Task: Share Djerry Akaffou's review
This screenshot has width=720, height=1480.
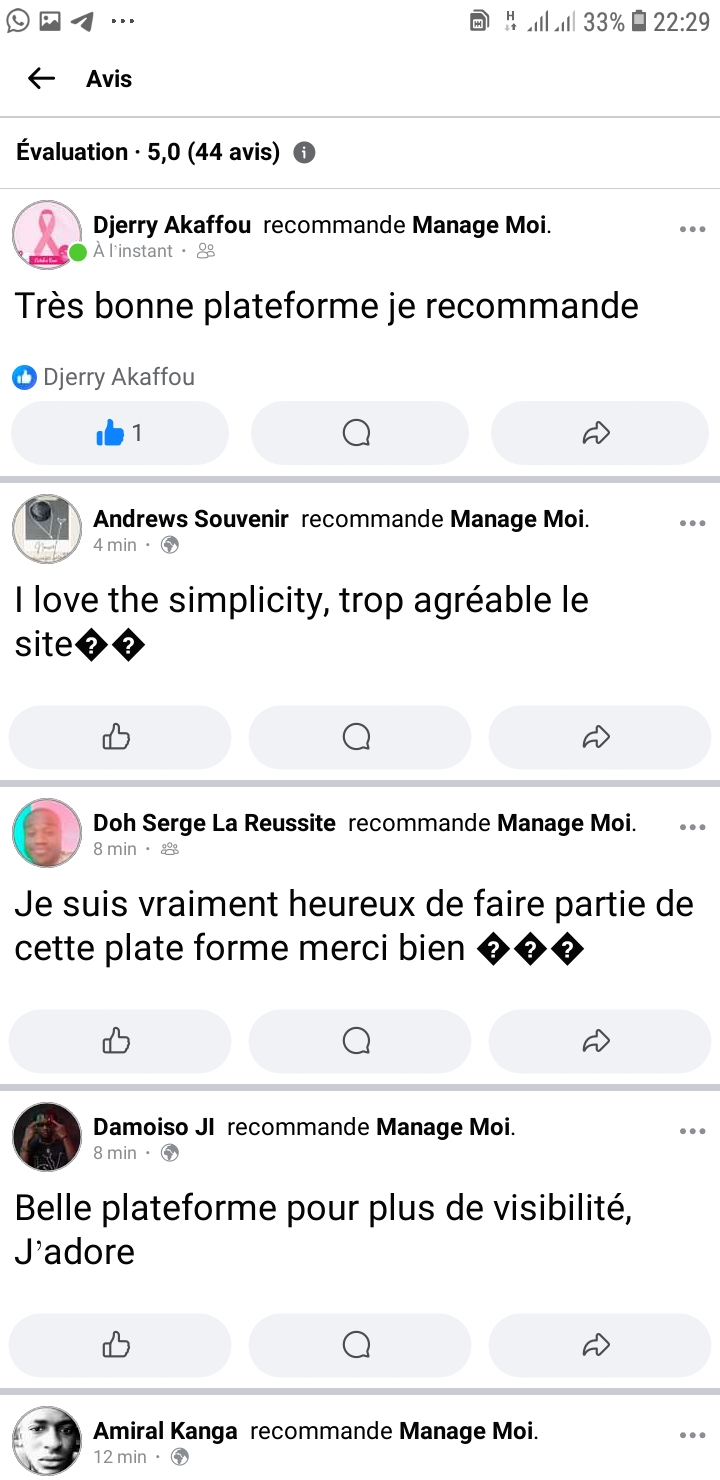Action: (x=597, y=433)
